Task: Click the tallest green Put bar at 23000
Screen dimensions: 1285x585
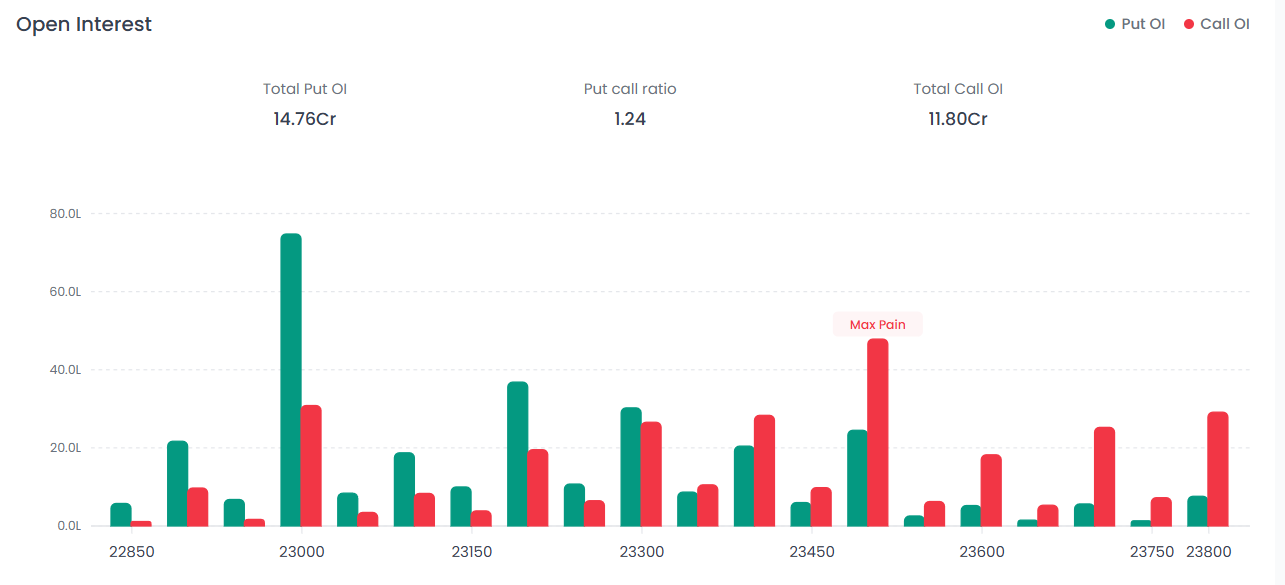Action: coord(291,380)
